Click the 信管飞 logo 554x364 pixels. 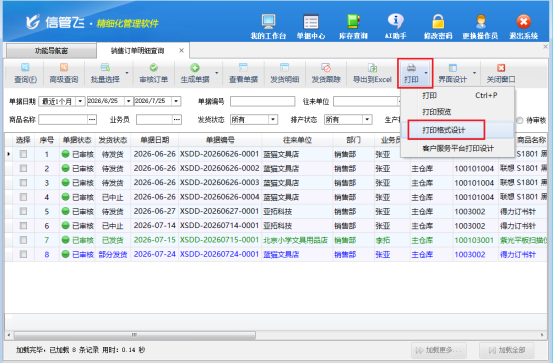55,22
